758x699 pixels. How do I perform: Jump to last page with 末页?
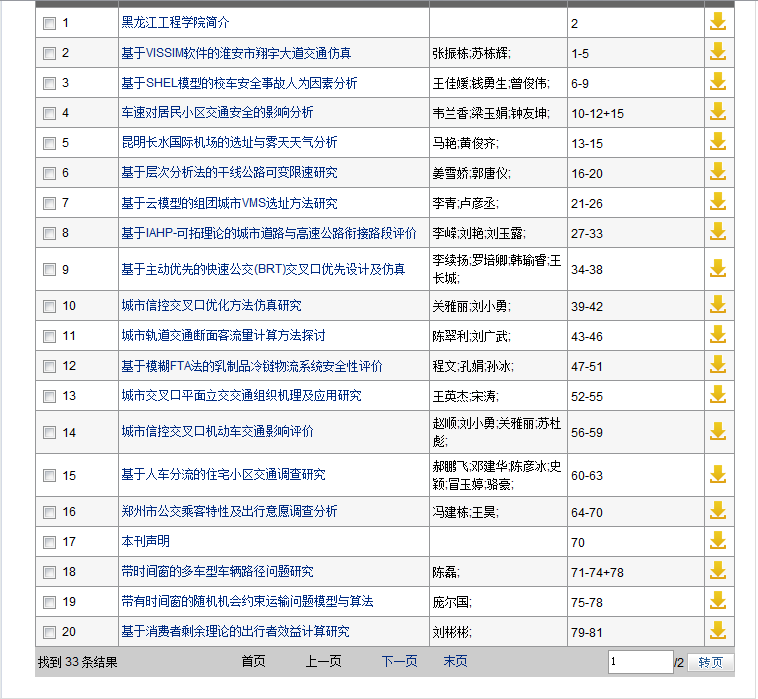tap(455, 661)
